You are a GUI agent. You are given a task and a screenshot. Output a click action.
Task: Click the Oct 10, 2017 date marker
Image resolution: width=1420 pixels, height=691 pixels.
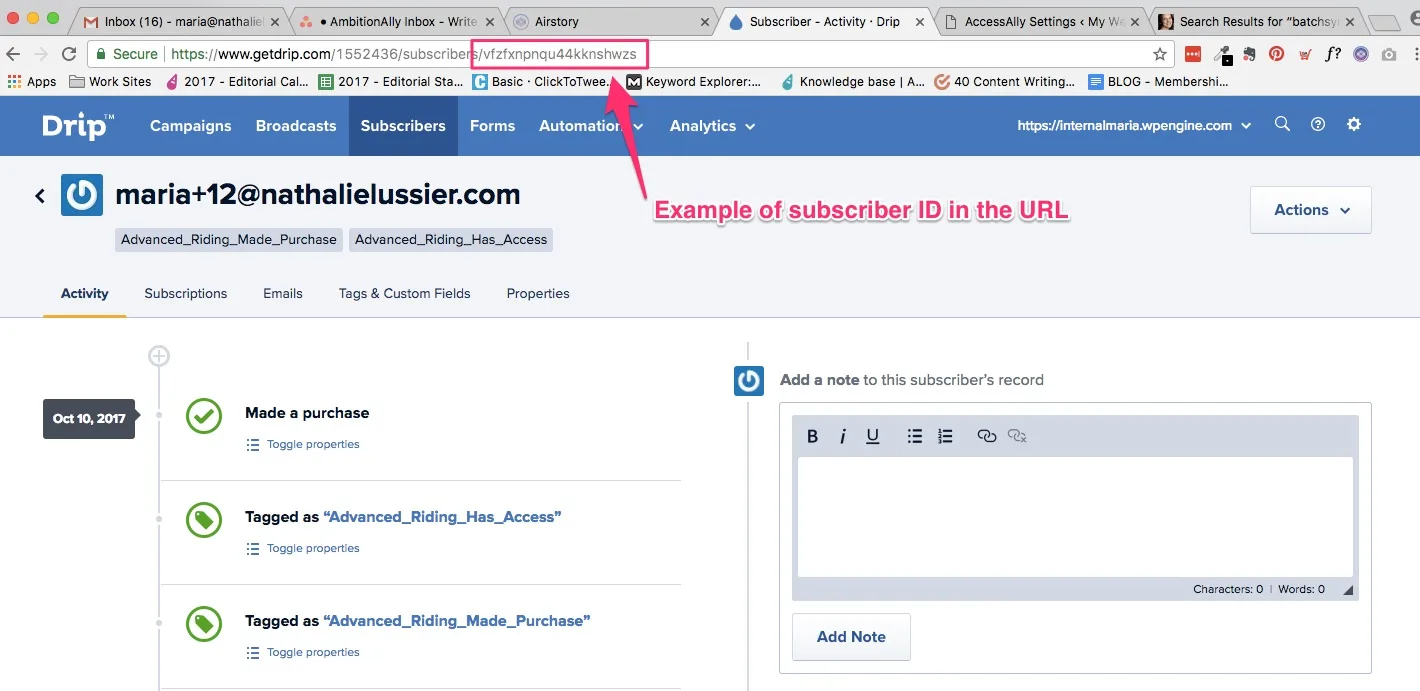pos(89,418)
